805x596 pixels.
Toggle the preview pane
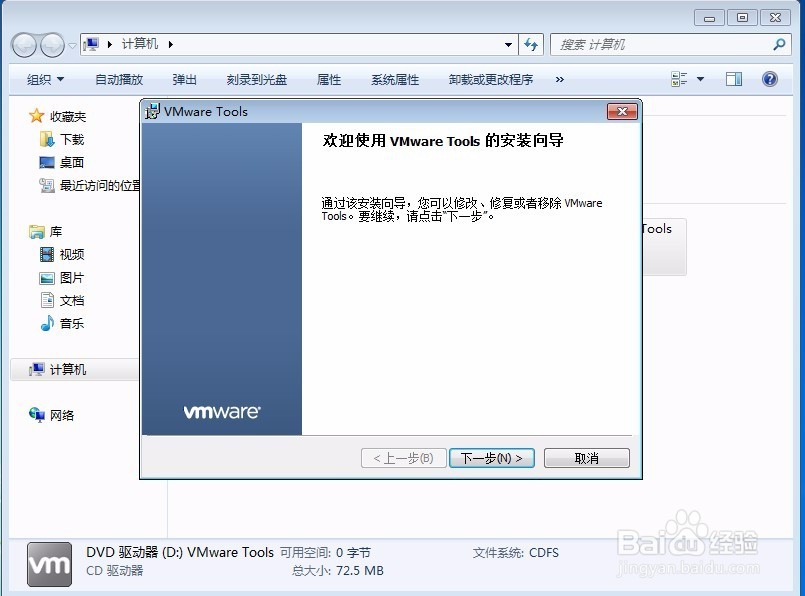734,79
